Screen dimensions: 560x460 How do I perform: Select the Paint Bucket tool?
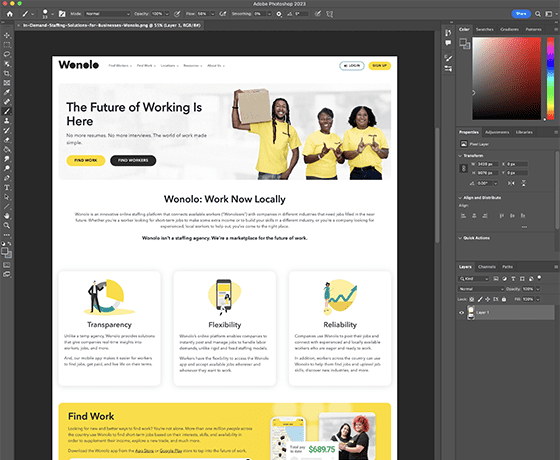(x=7, y=149)
